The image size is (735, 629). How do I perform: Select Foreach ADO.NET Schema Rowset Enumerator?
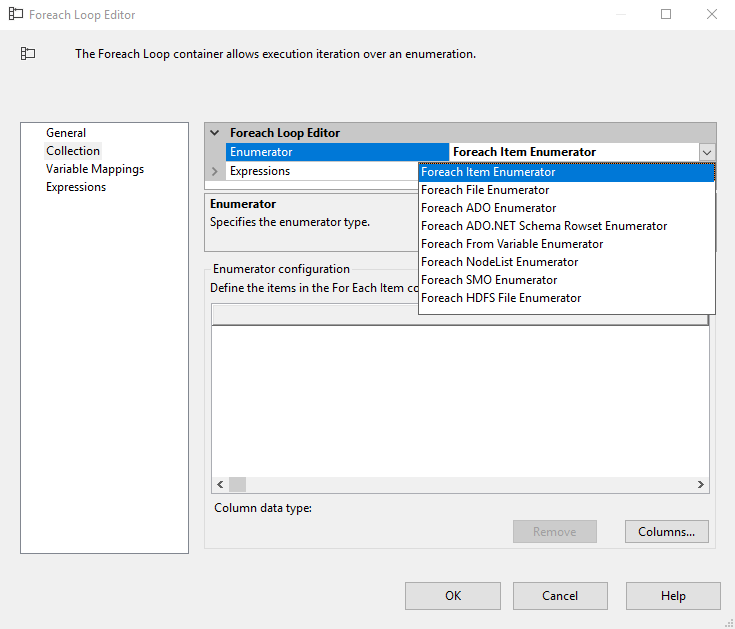[x=544, y=226]
